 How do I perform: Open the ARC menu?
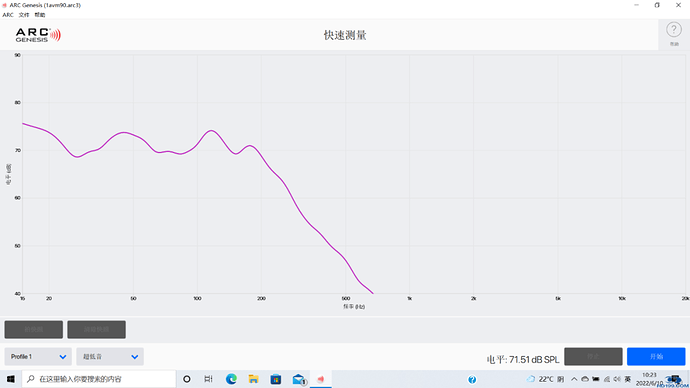click(8, 15)
